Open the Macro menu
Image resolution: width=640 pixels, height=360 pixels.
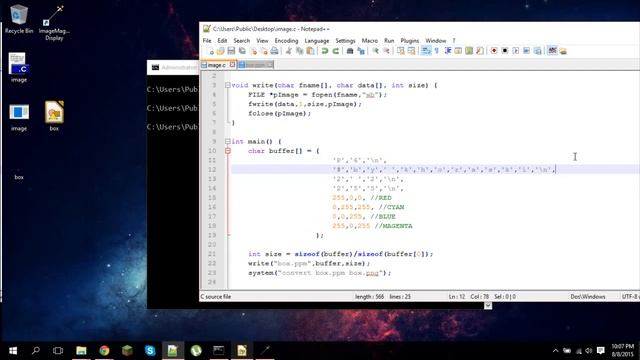point(370,41)
